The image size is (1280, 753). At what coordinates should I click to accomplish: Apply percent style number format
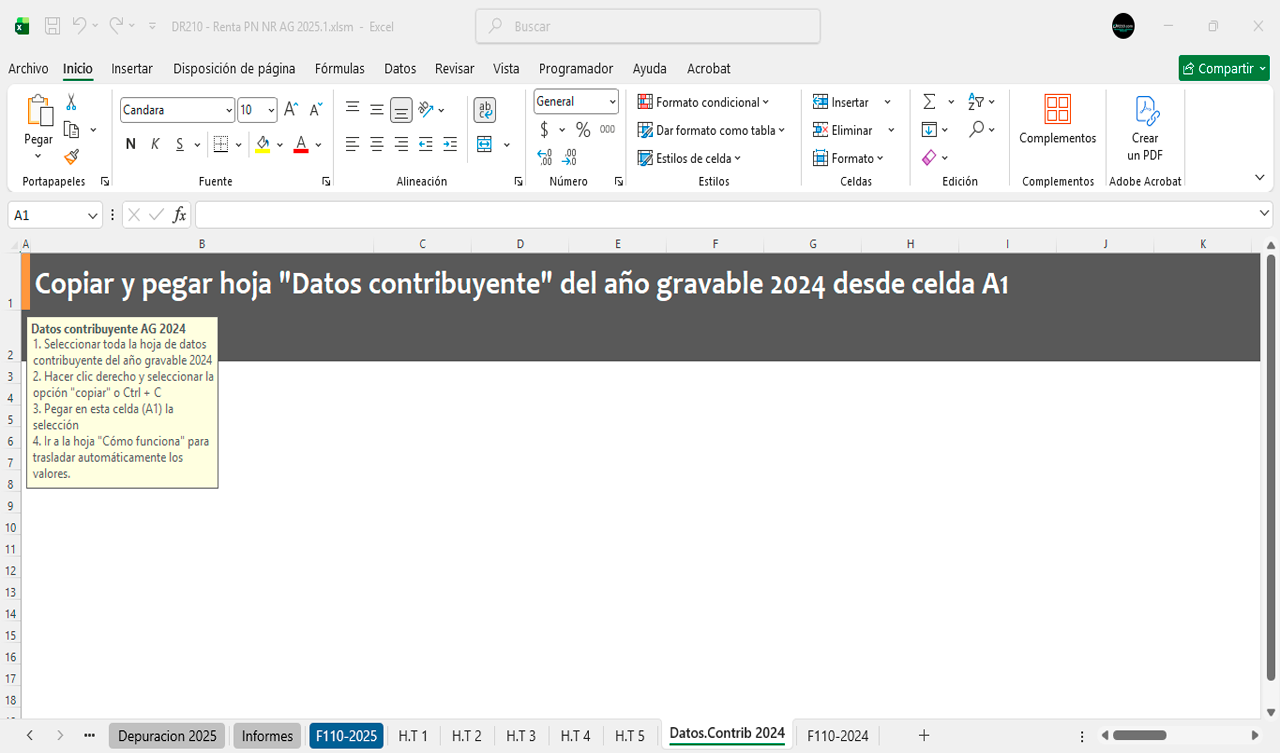click(583, 130)
